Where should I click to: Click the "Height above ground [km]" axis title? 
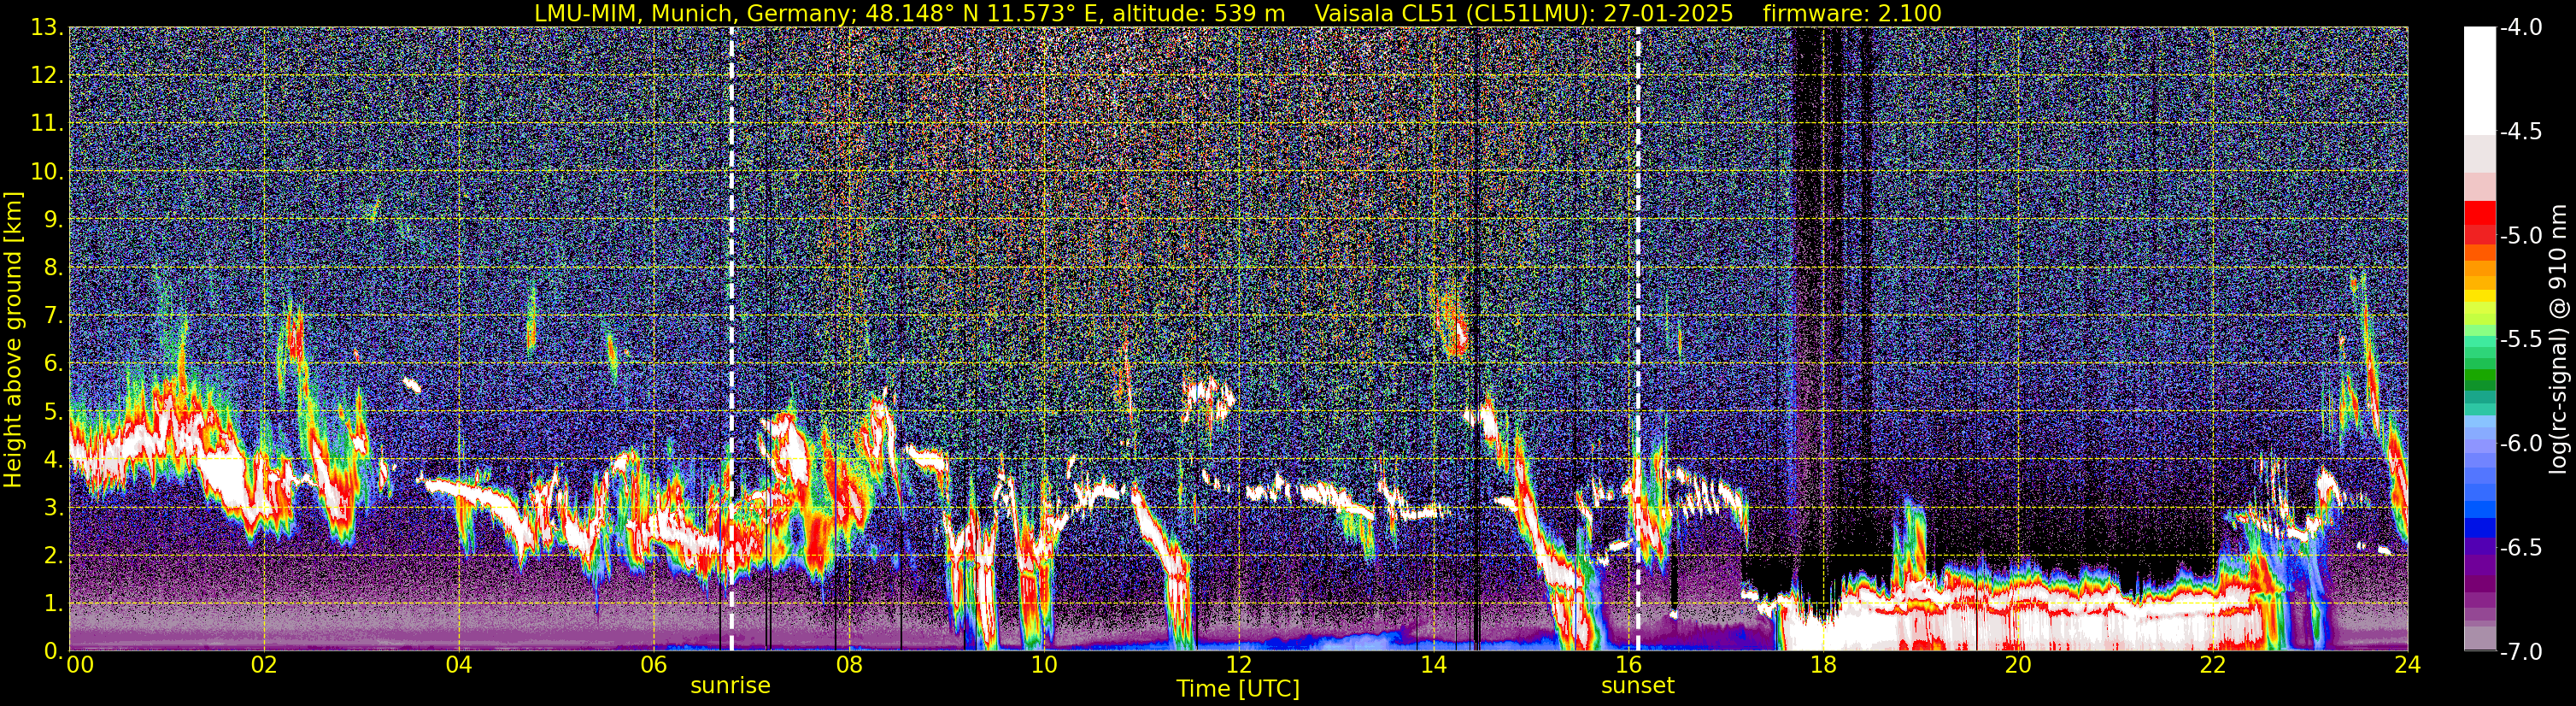[13, 340]
